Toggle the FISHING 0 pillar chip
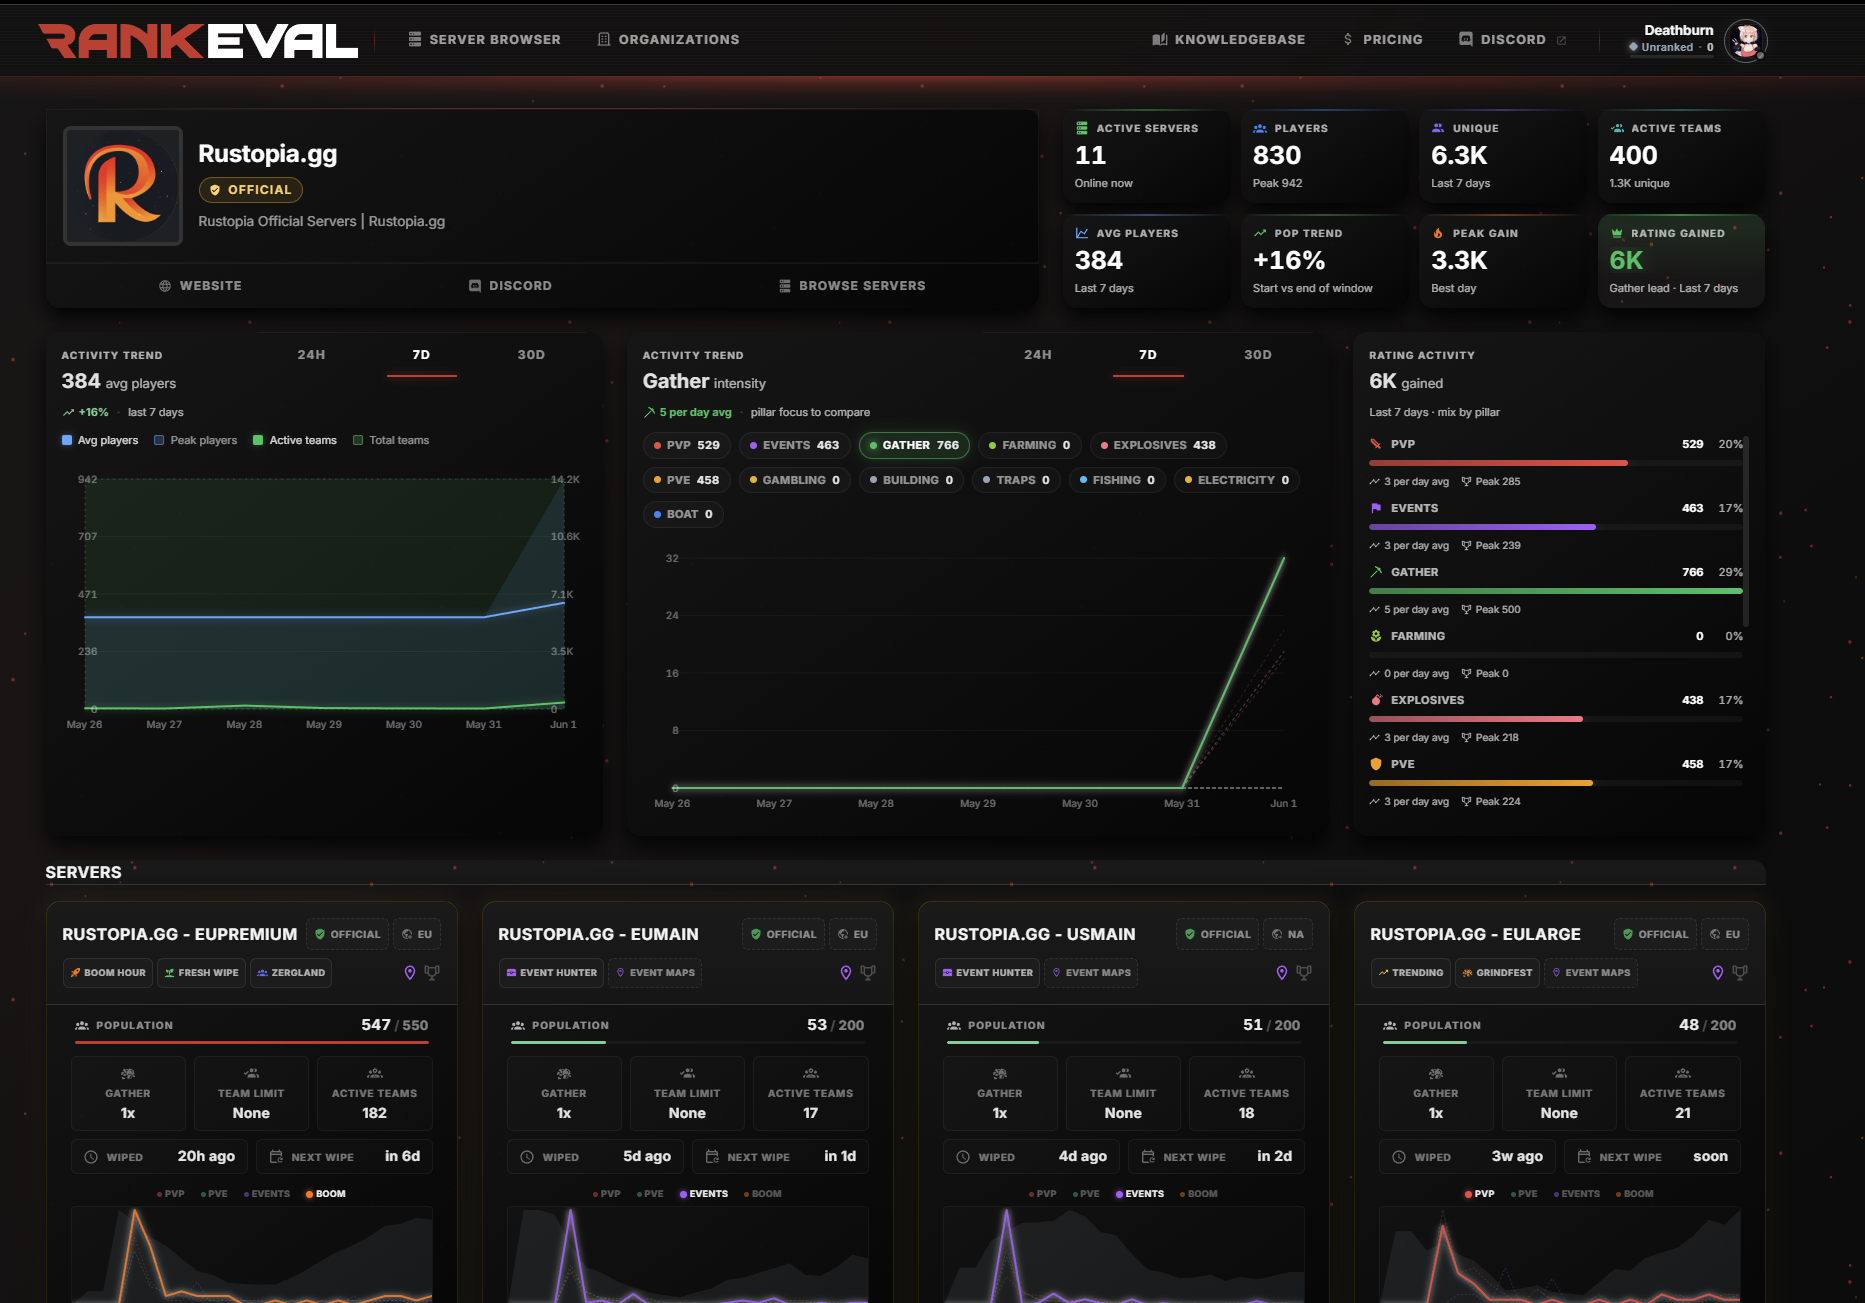1865x1303 pixels. click(x=1117, y=480)
